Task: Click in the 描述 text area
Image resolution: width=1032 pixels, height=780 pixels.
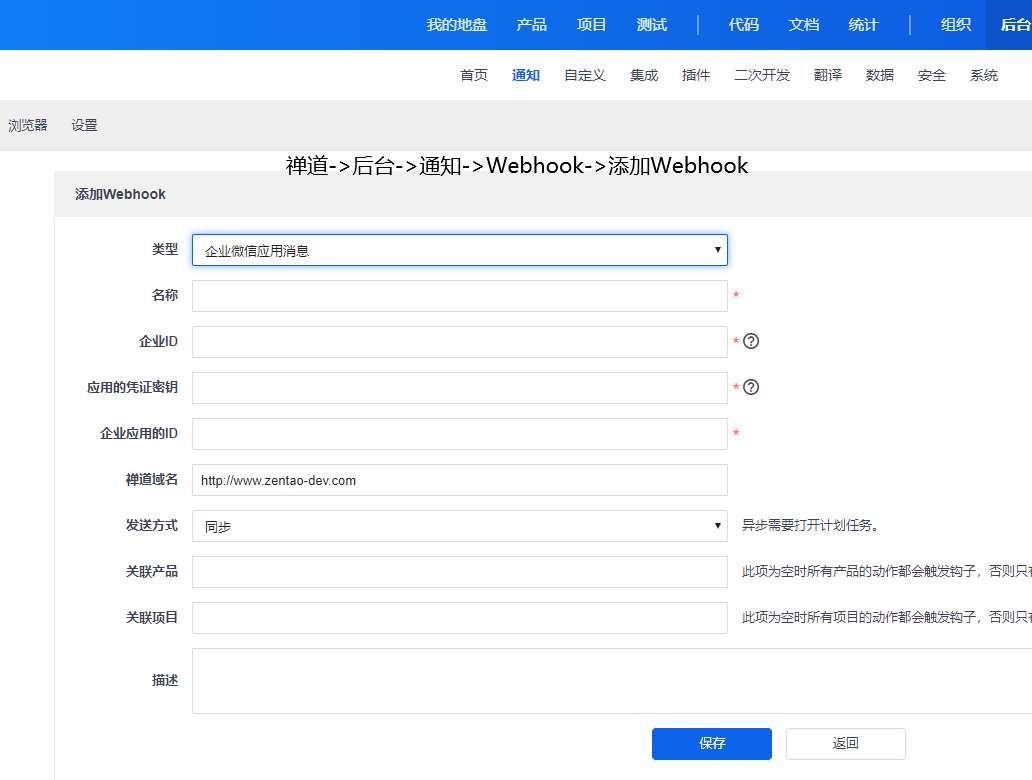Action: coord(610,680)
